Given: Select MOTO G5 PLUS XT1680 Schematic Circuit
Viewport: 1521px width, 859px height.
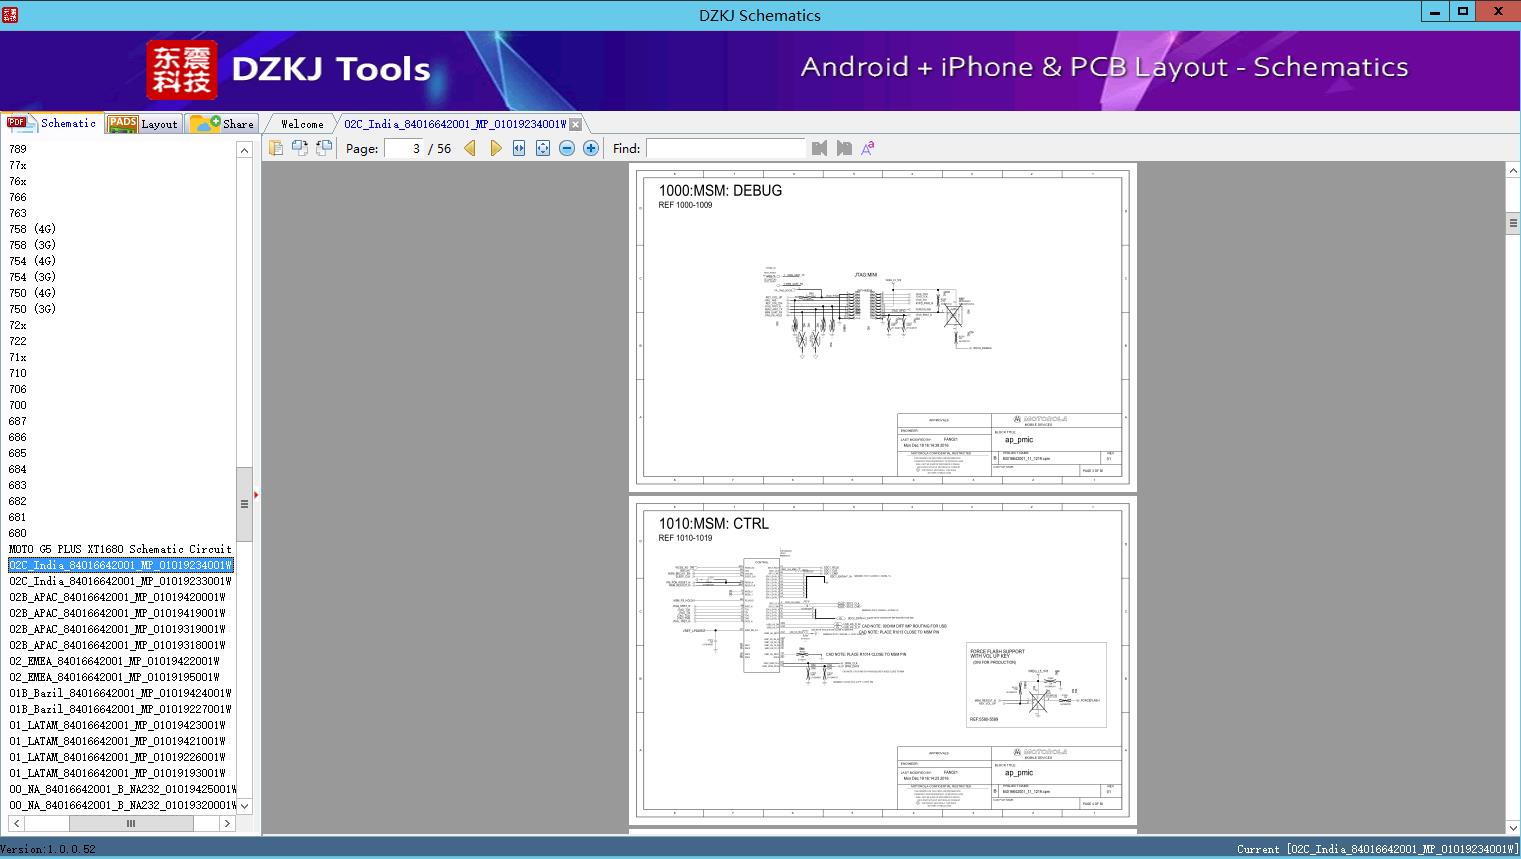Looking at the screenshot, I should (120, 549).
